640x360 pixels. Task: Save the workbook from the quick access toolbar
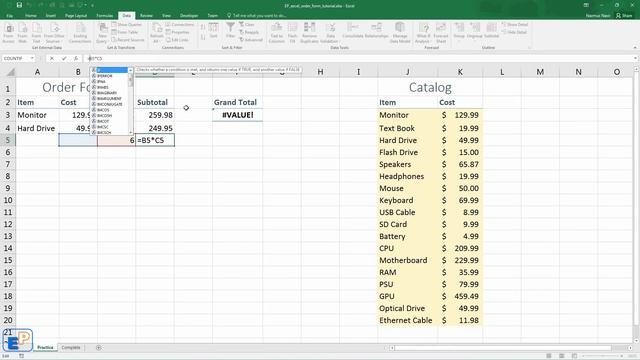[x=19, y=5]
